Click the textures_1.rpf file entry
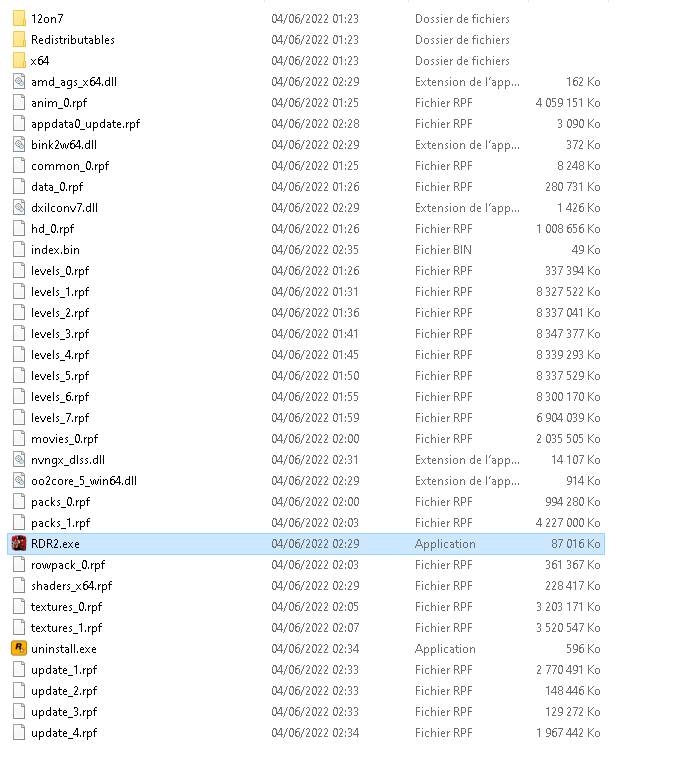 tap(307, 628)
